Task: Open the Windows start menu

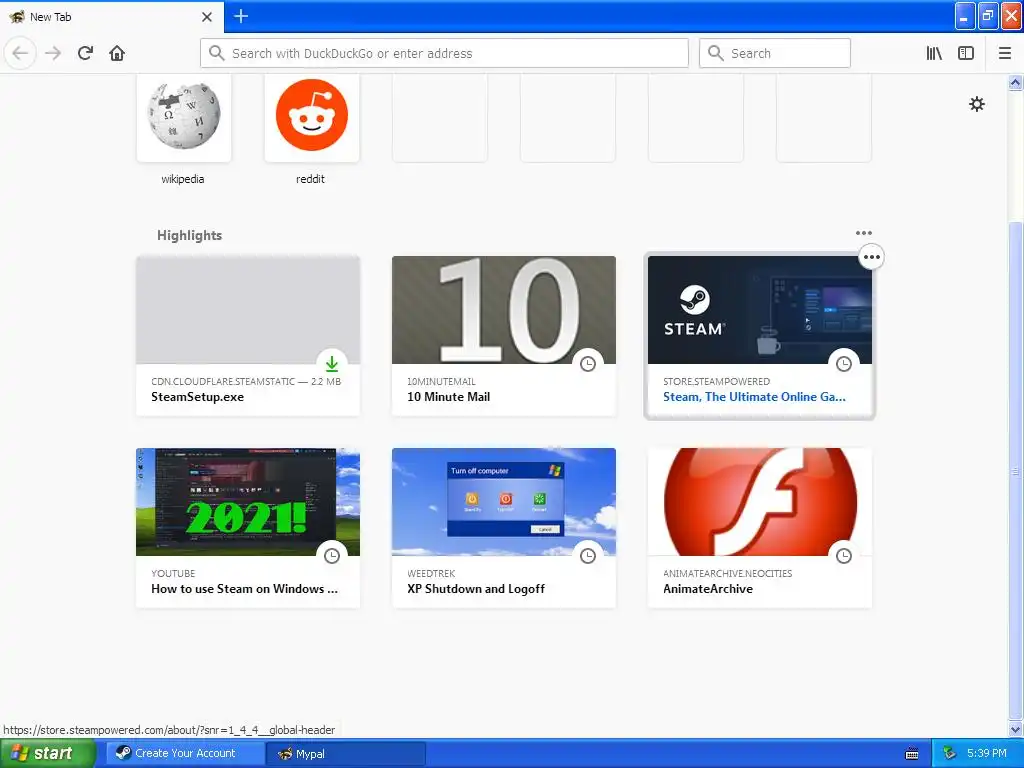Action: pos(47,754)
